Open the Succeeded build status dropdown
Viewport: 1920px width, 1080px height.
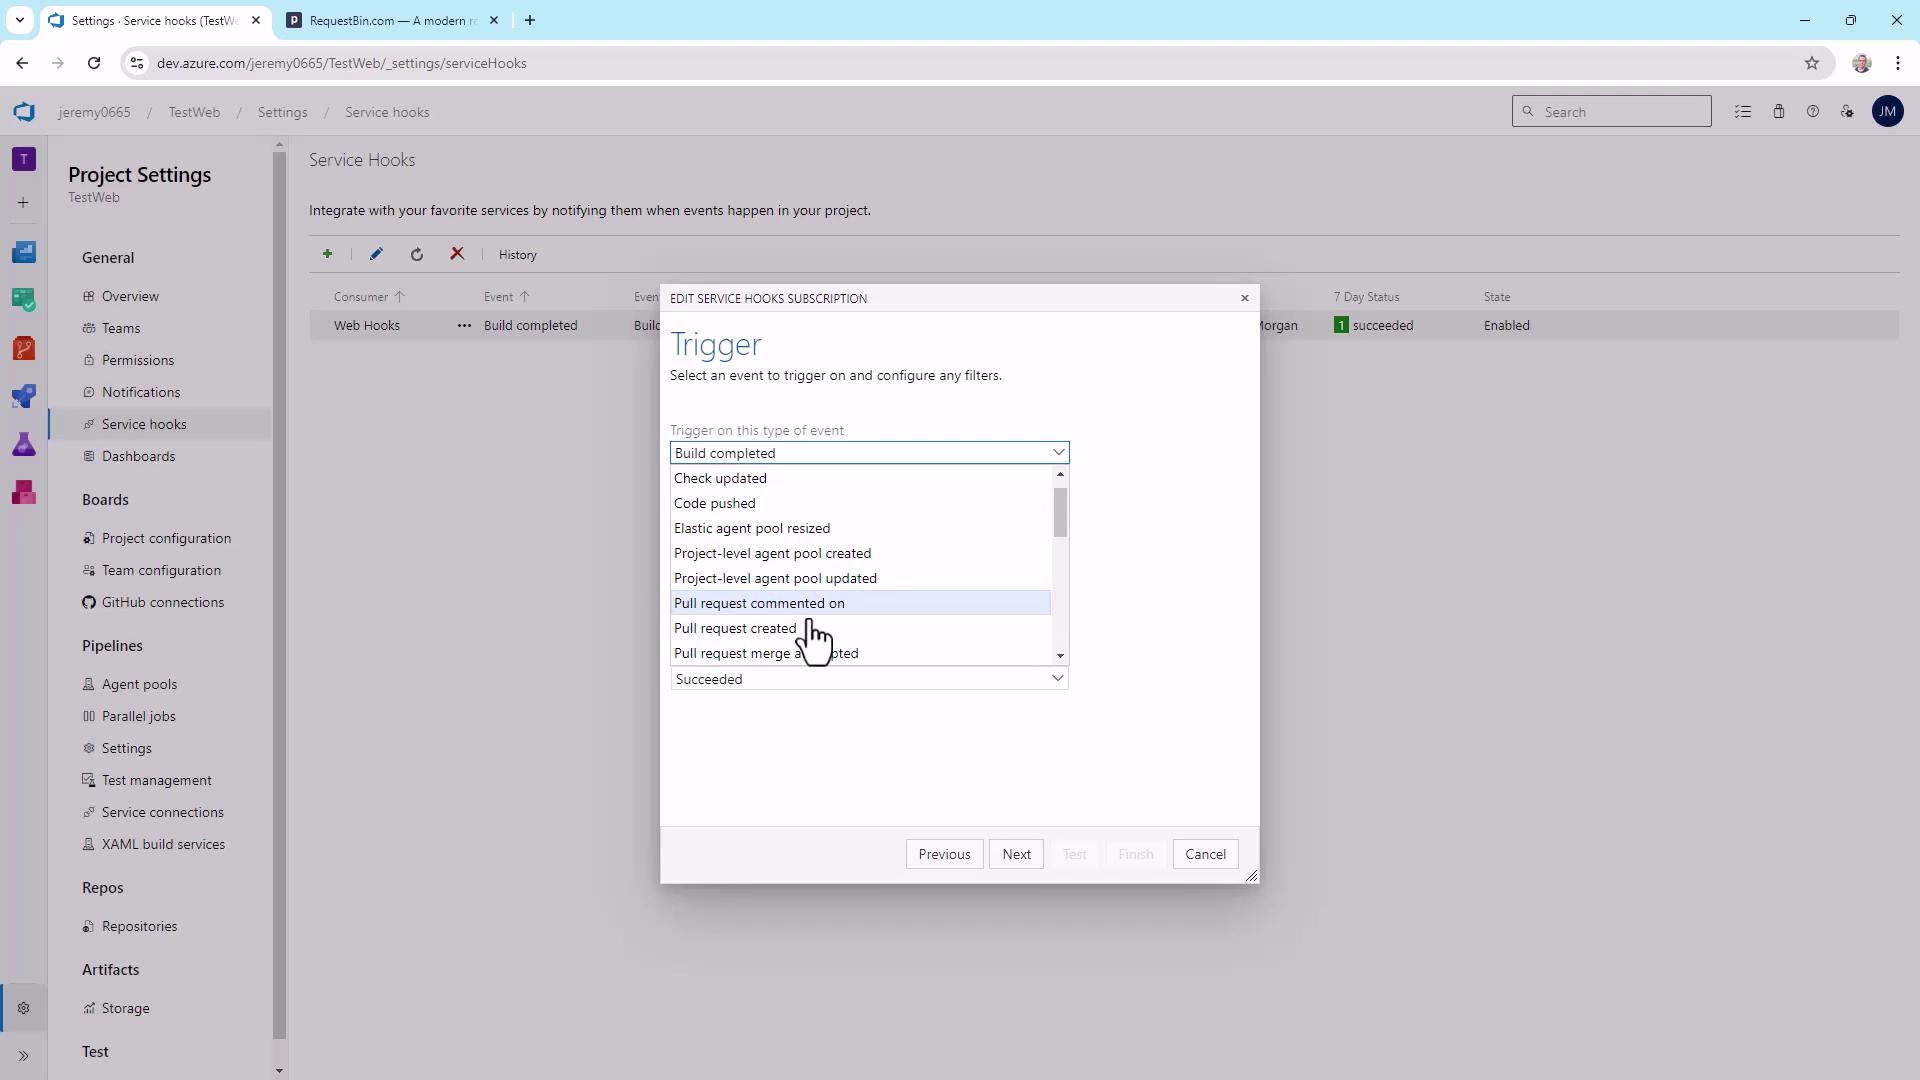click(x=868, y=679)
